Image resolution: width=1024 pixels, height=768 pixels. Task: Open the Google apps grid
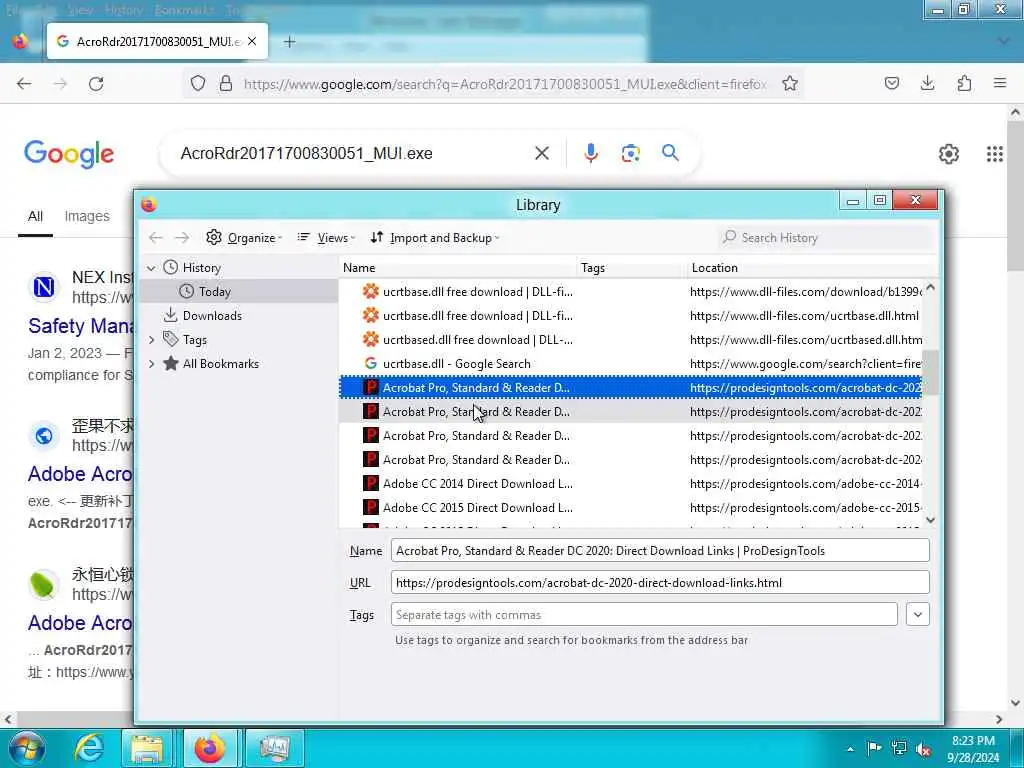pyautogui.click(x=995, y=154)
